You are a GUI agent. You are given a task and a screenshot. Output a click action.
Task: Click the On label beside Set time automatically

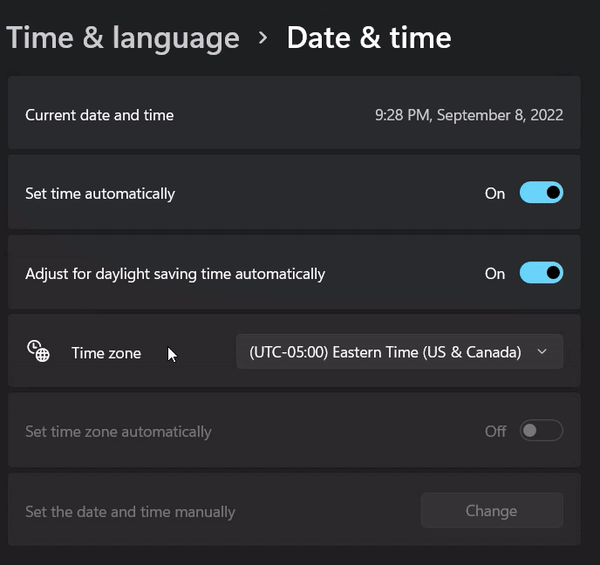495,194
